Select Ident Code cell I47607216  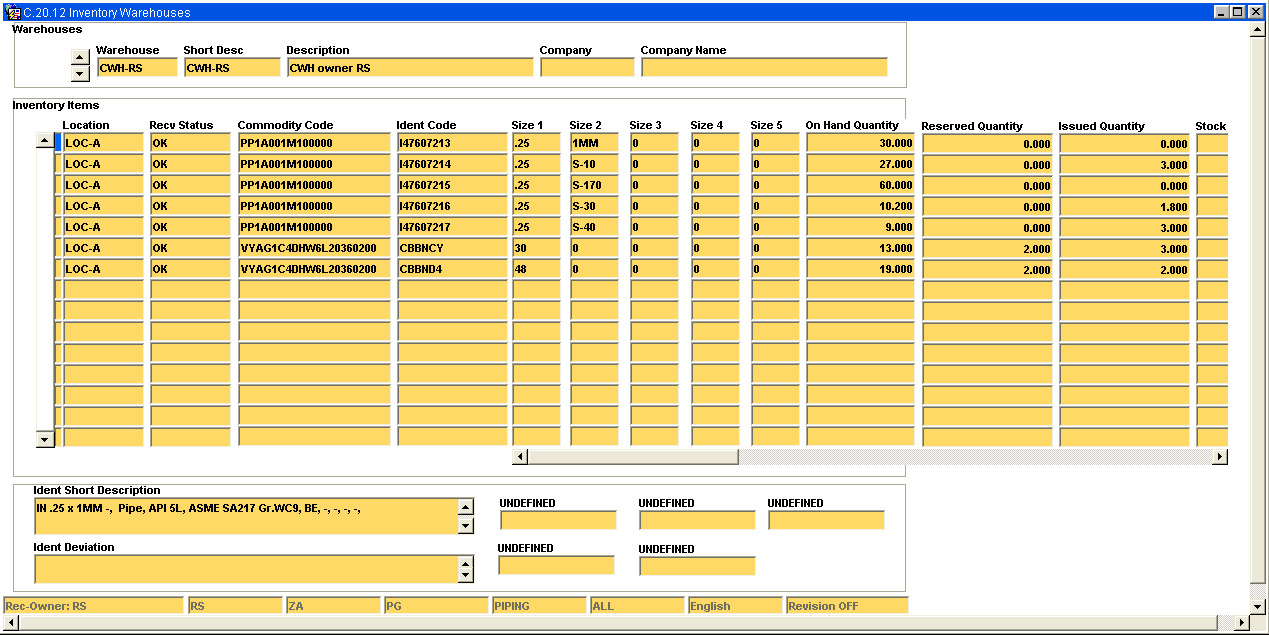(x=452, y=206)
